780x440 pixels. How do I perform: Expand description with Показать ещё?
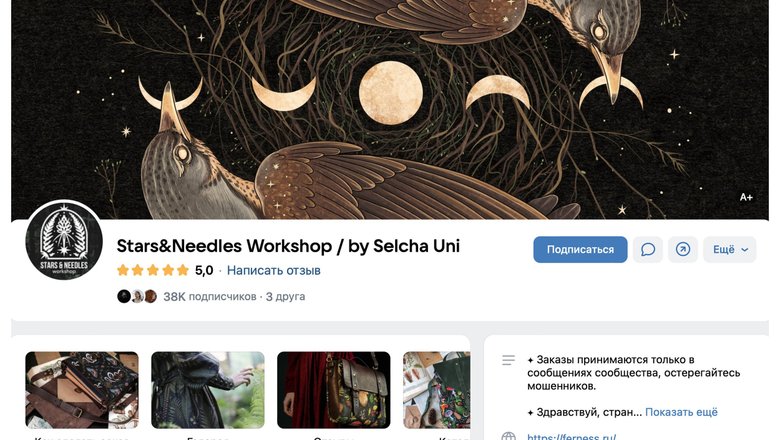point(681,412)
